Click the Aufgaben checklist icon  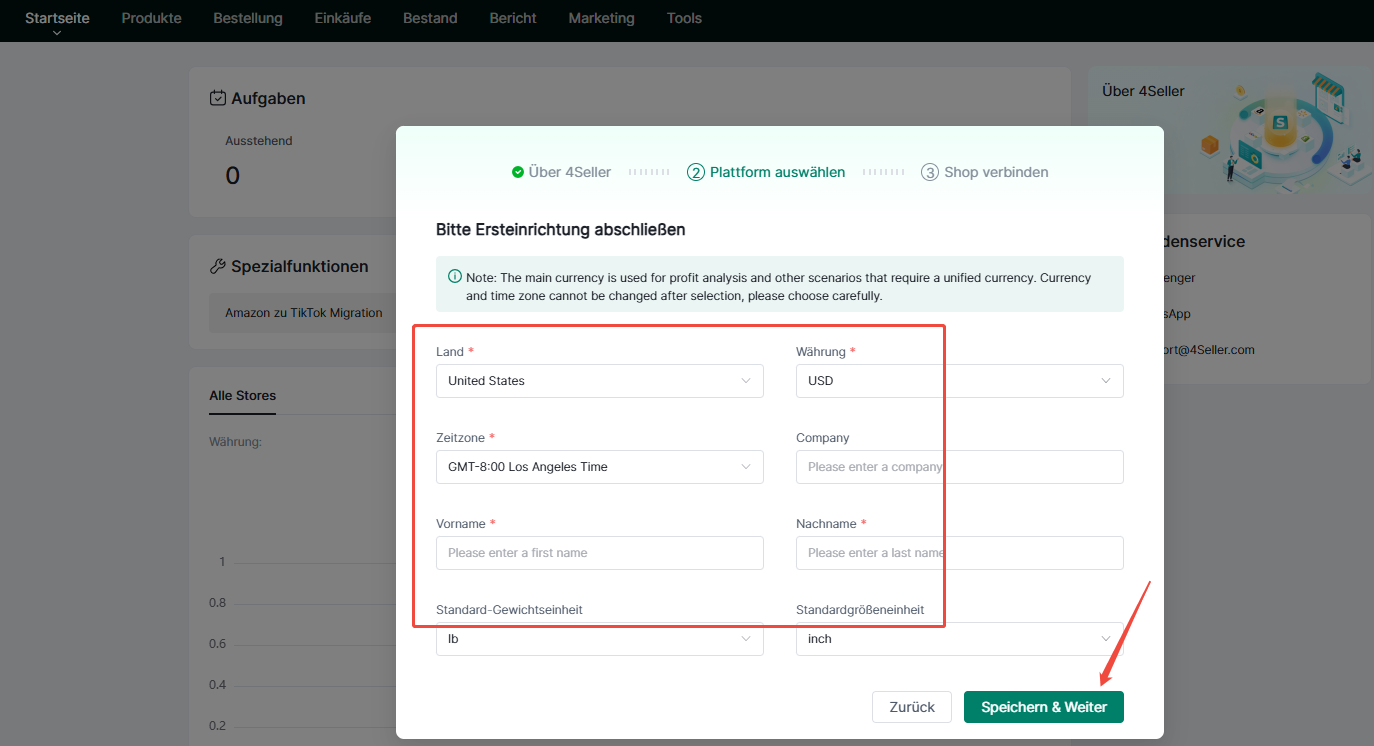tap(218, 98)
